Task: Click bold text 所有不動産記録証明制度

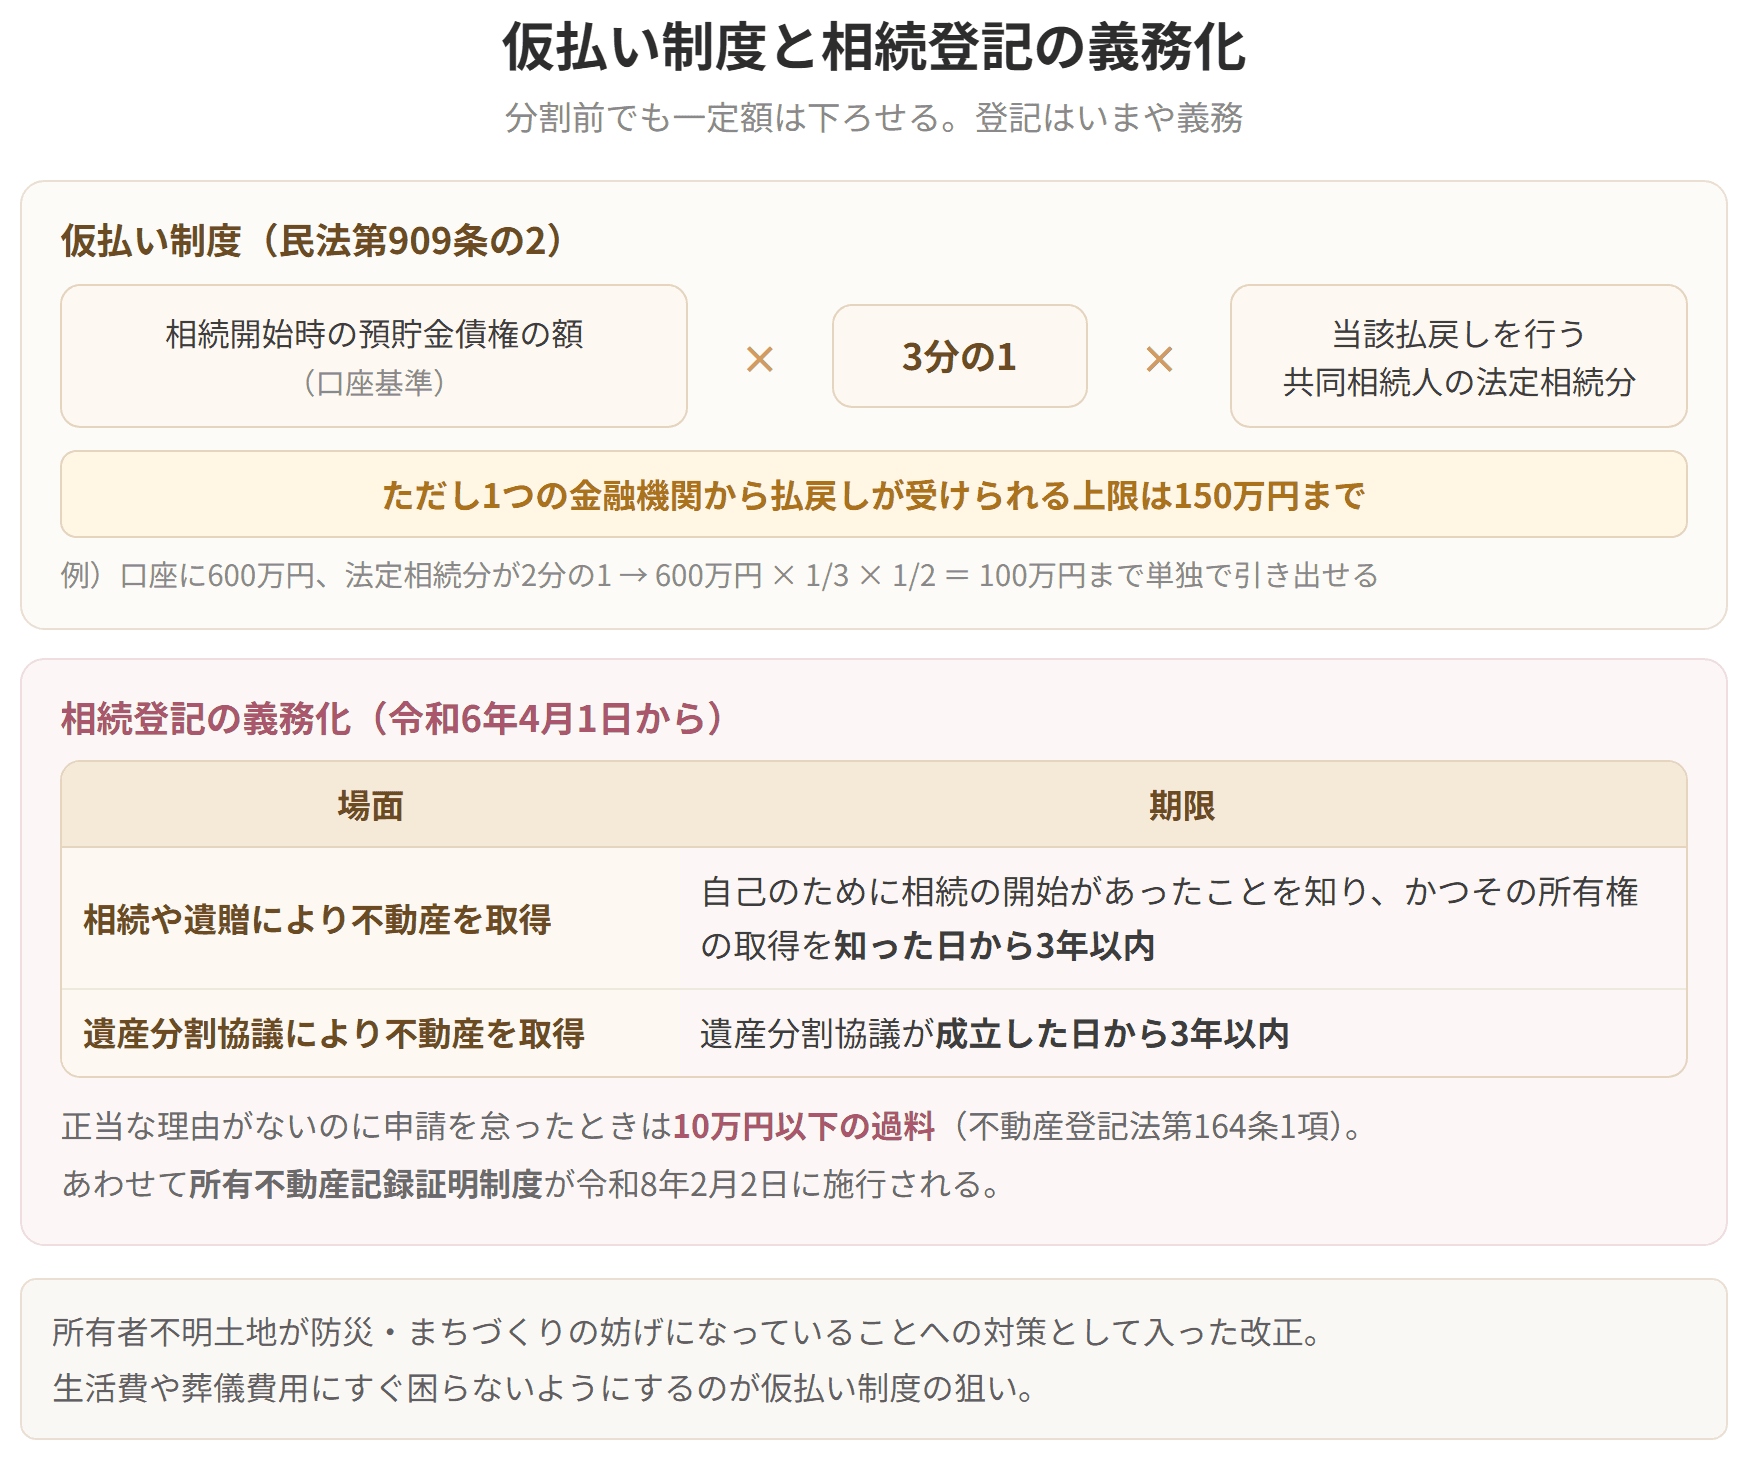Action: pos(366,1184)
